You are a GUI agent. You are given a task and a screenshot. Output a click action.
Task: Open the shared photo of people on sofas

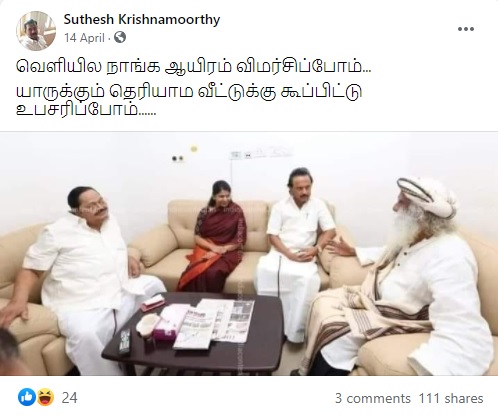(x=249, y=254)
